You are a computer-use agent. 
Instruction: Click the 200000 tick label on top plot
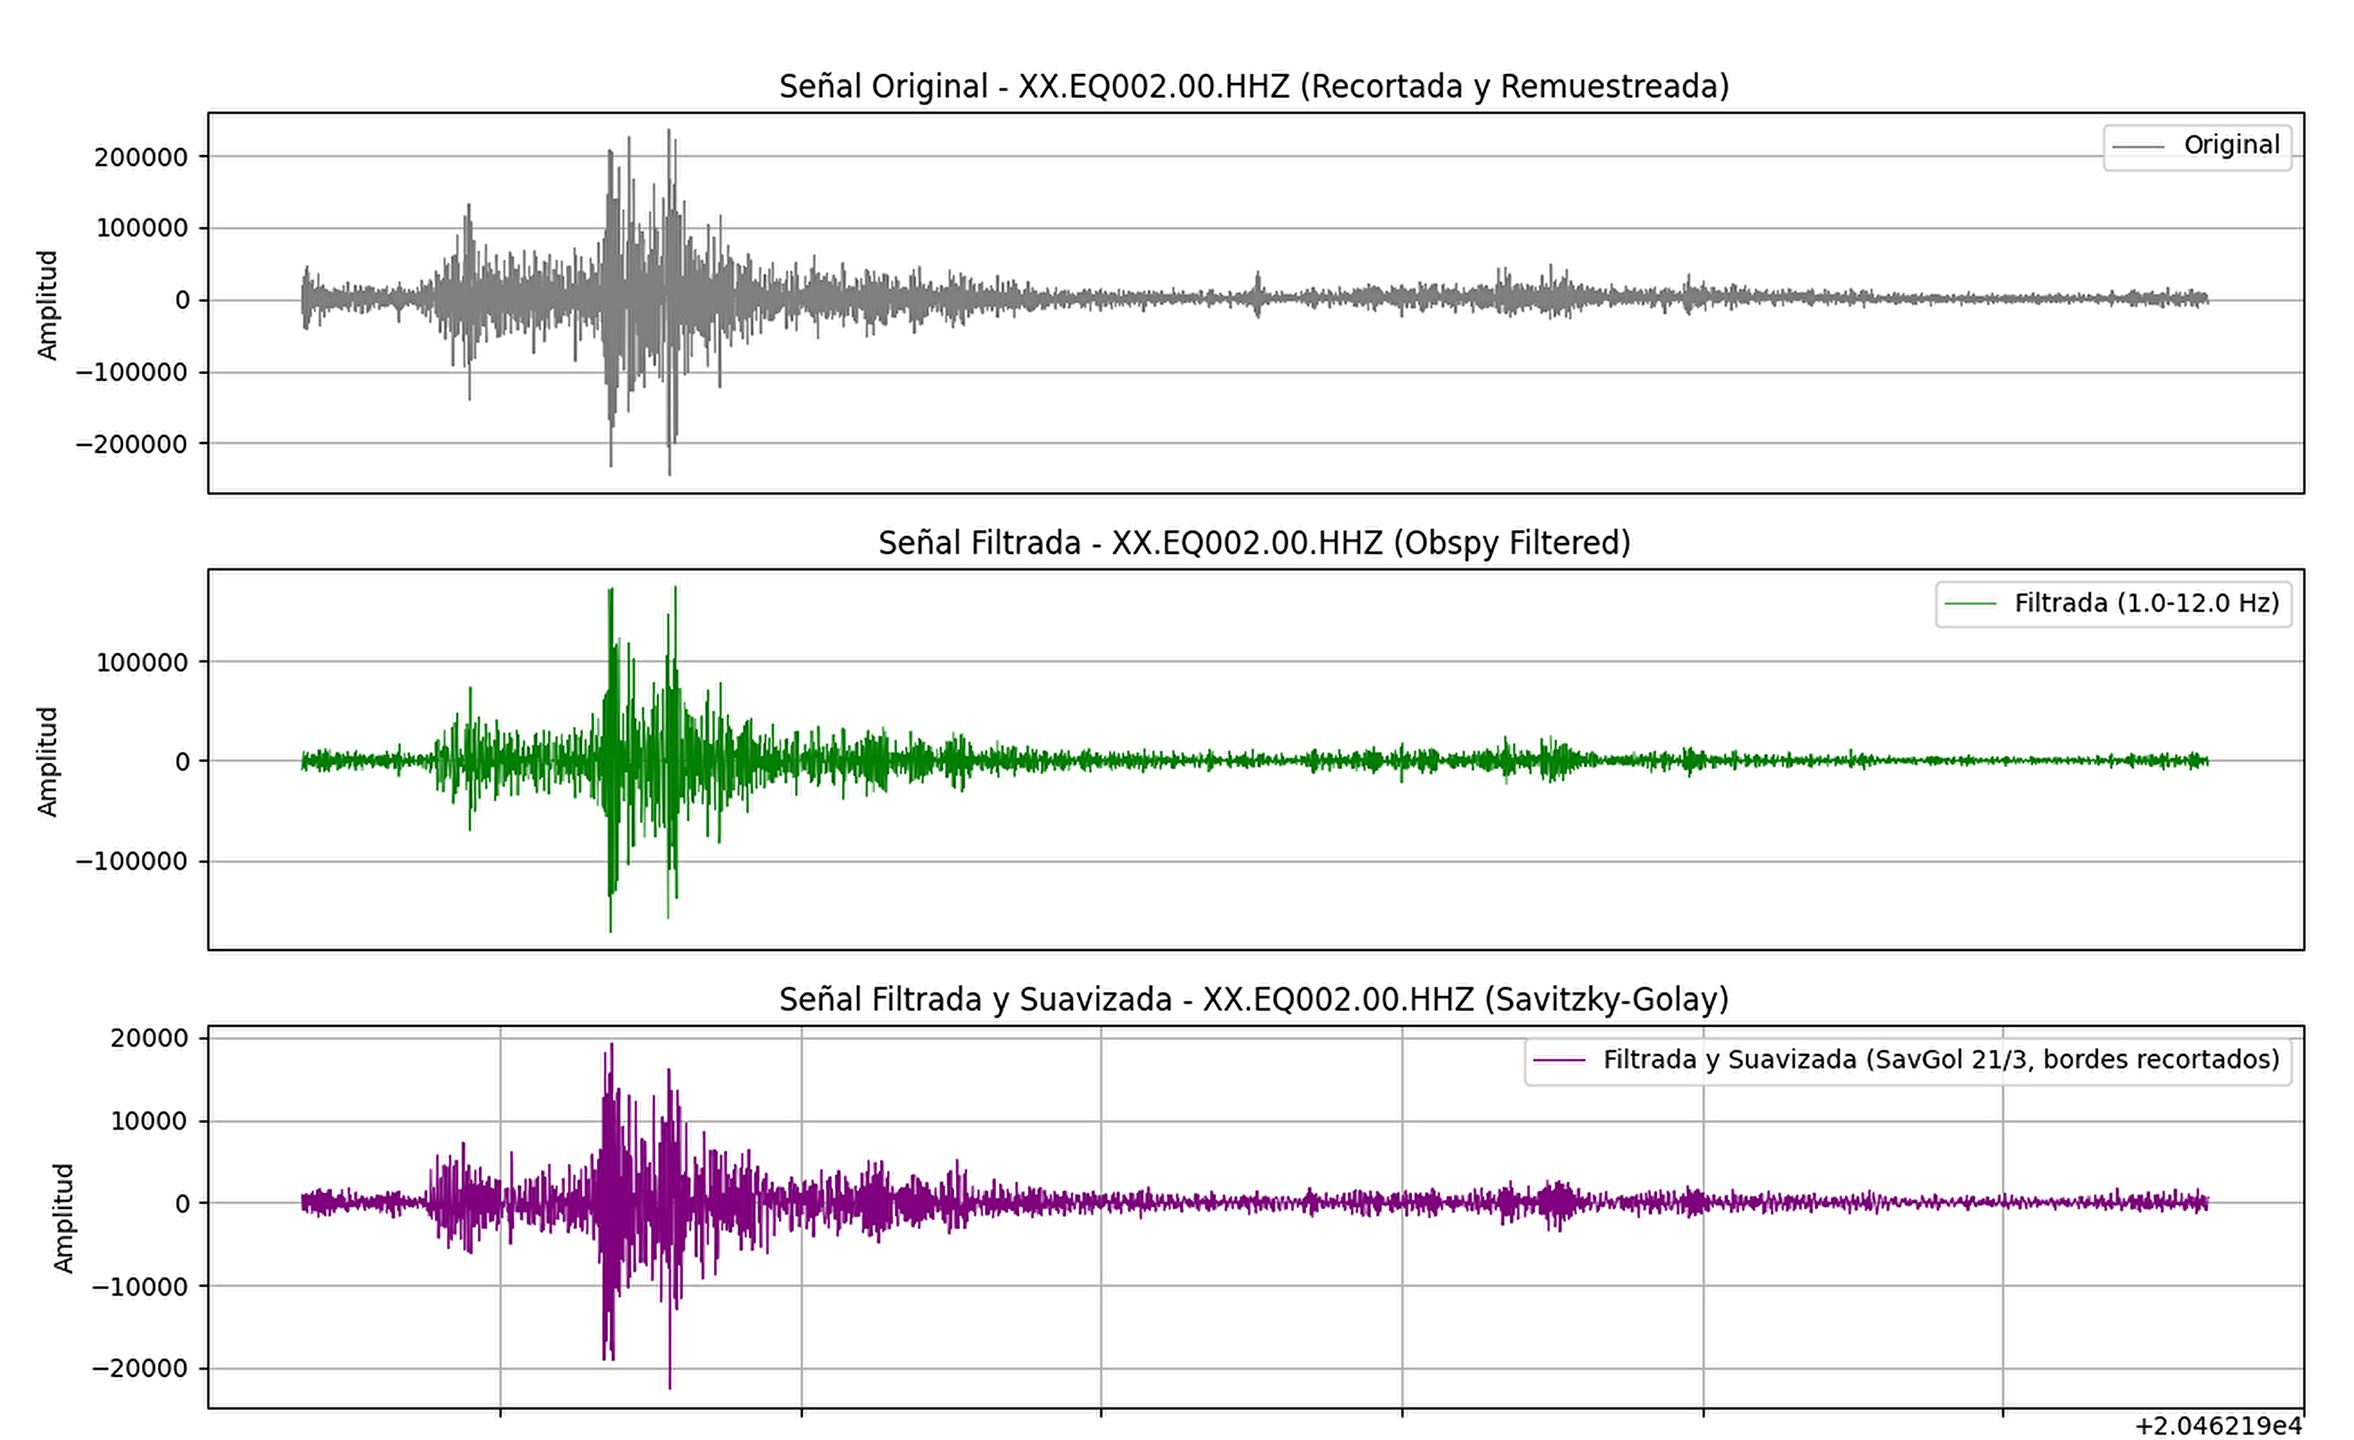(141, 157)
